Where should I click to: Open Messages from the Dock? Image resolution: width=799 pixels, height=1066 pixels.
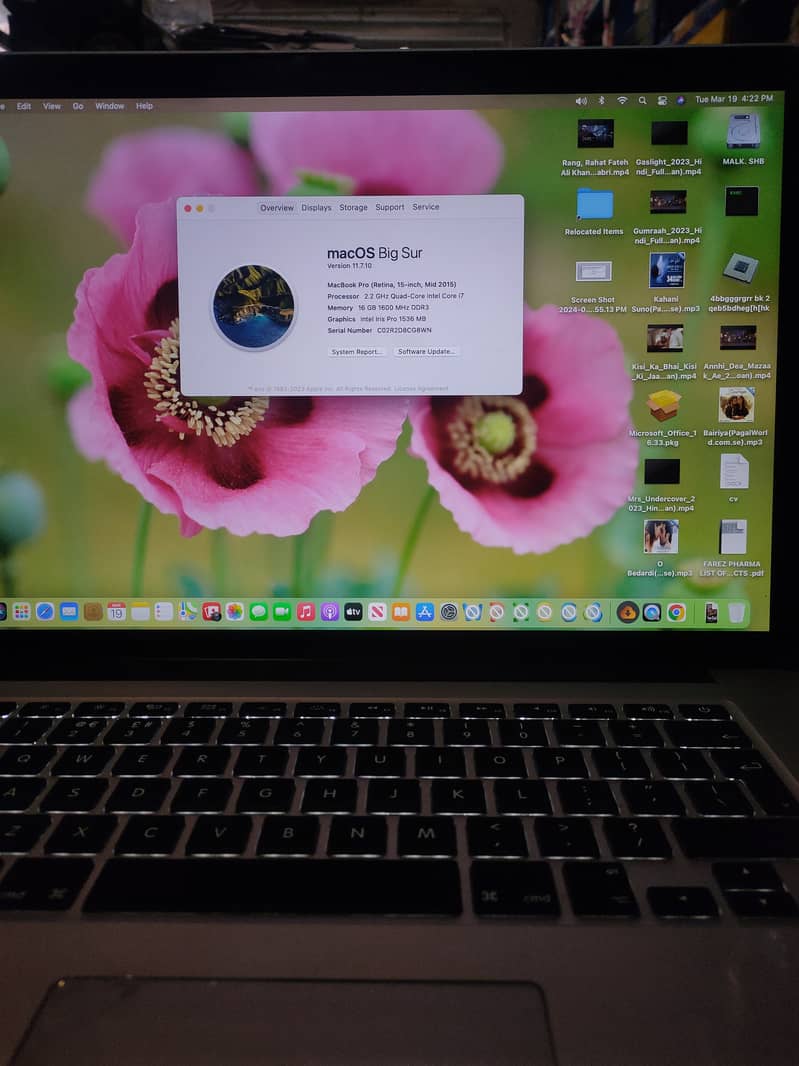coord(258,612)
